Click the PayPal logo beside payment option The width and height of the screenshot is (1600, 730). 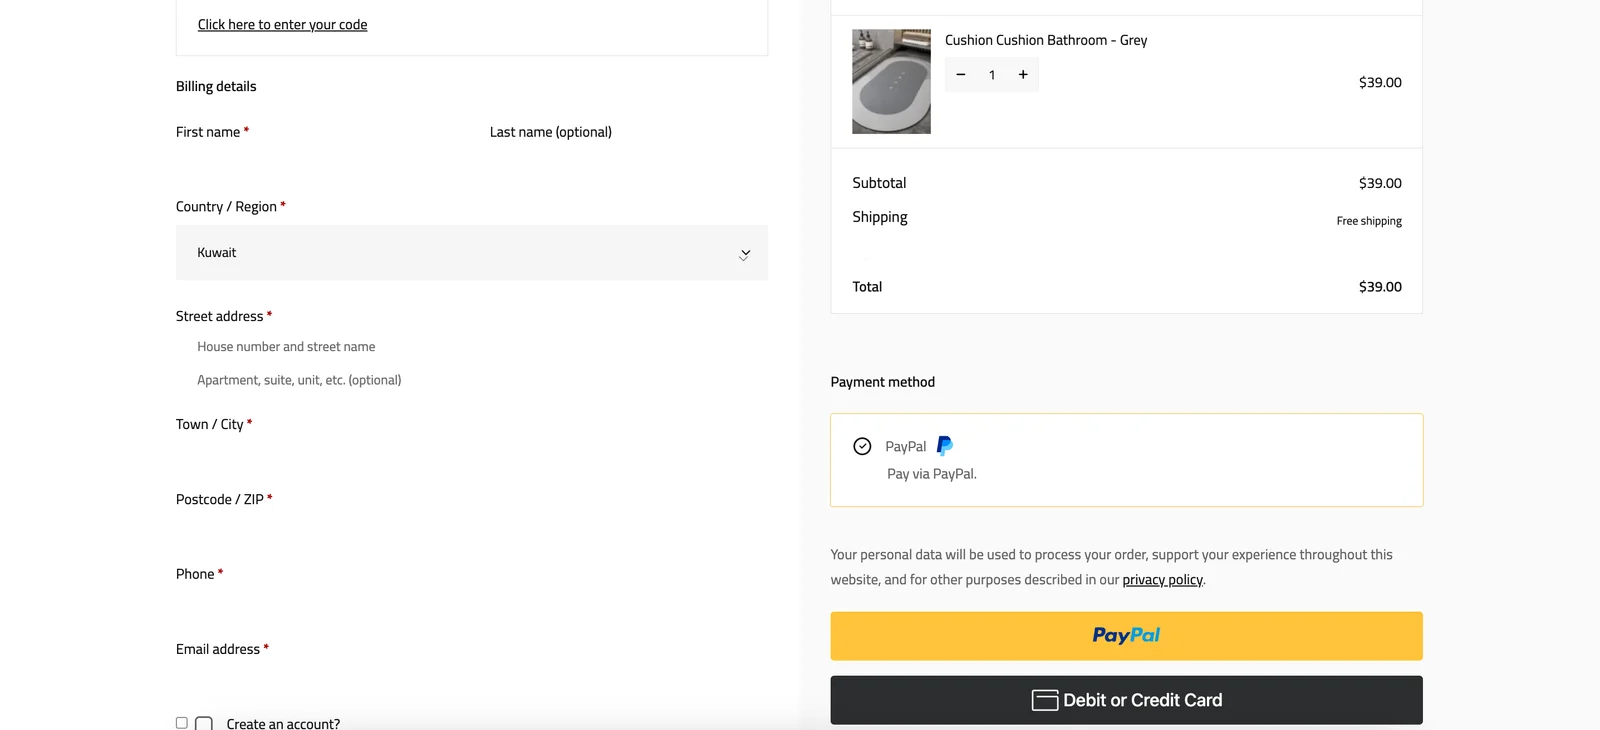[944, 446]
